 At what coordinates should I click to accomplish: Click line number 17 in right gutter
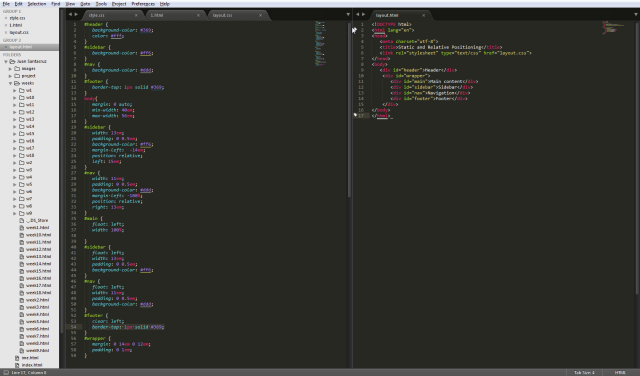point(361,116)
